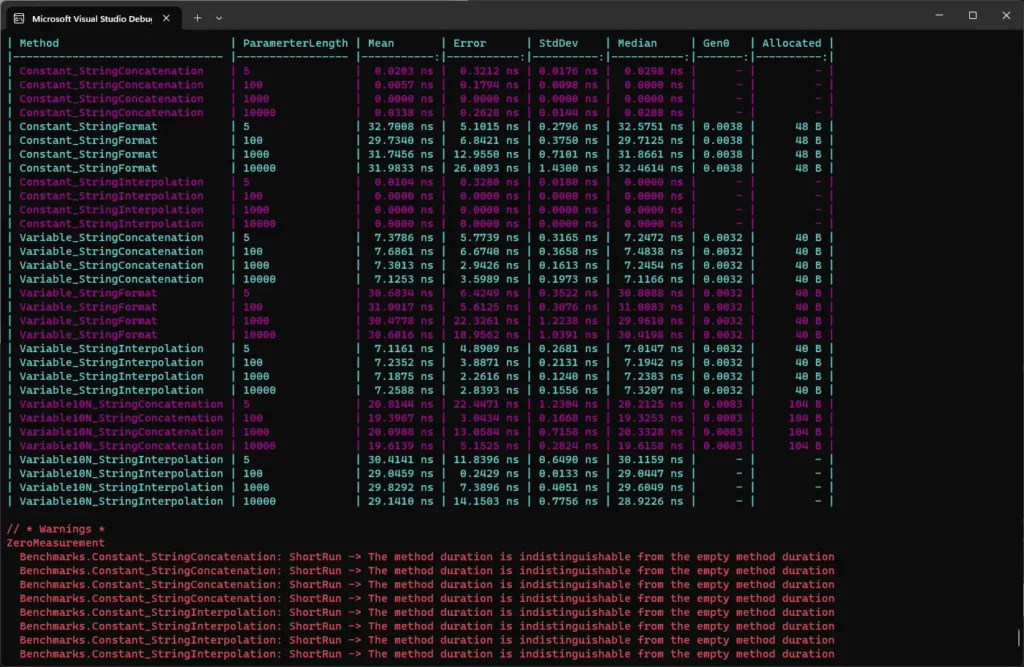Click Variable10N_StringConcatenation row with length 5
Image resolution: width=1024 pixels, height=667 pixels.
click(420, 404)
